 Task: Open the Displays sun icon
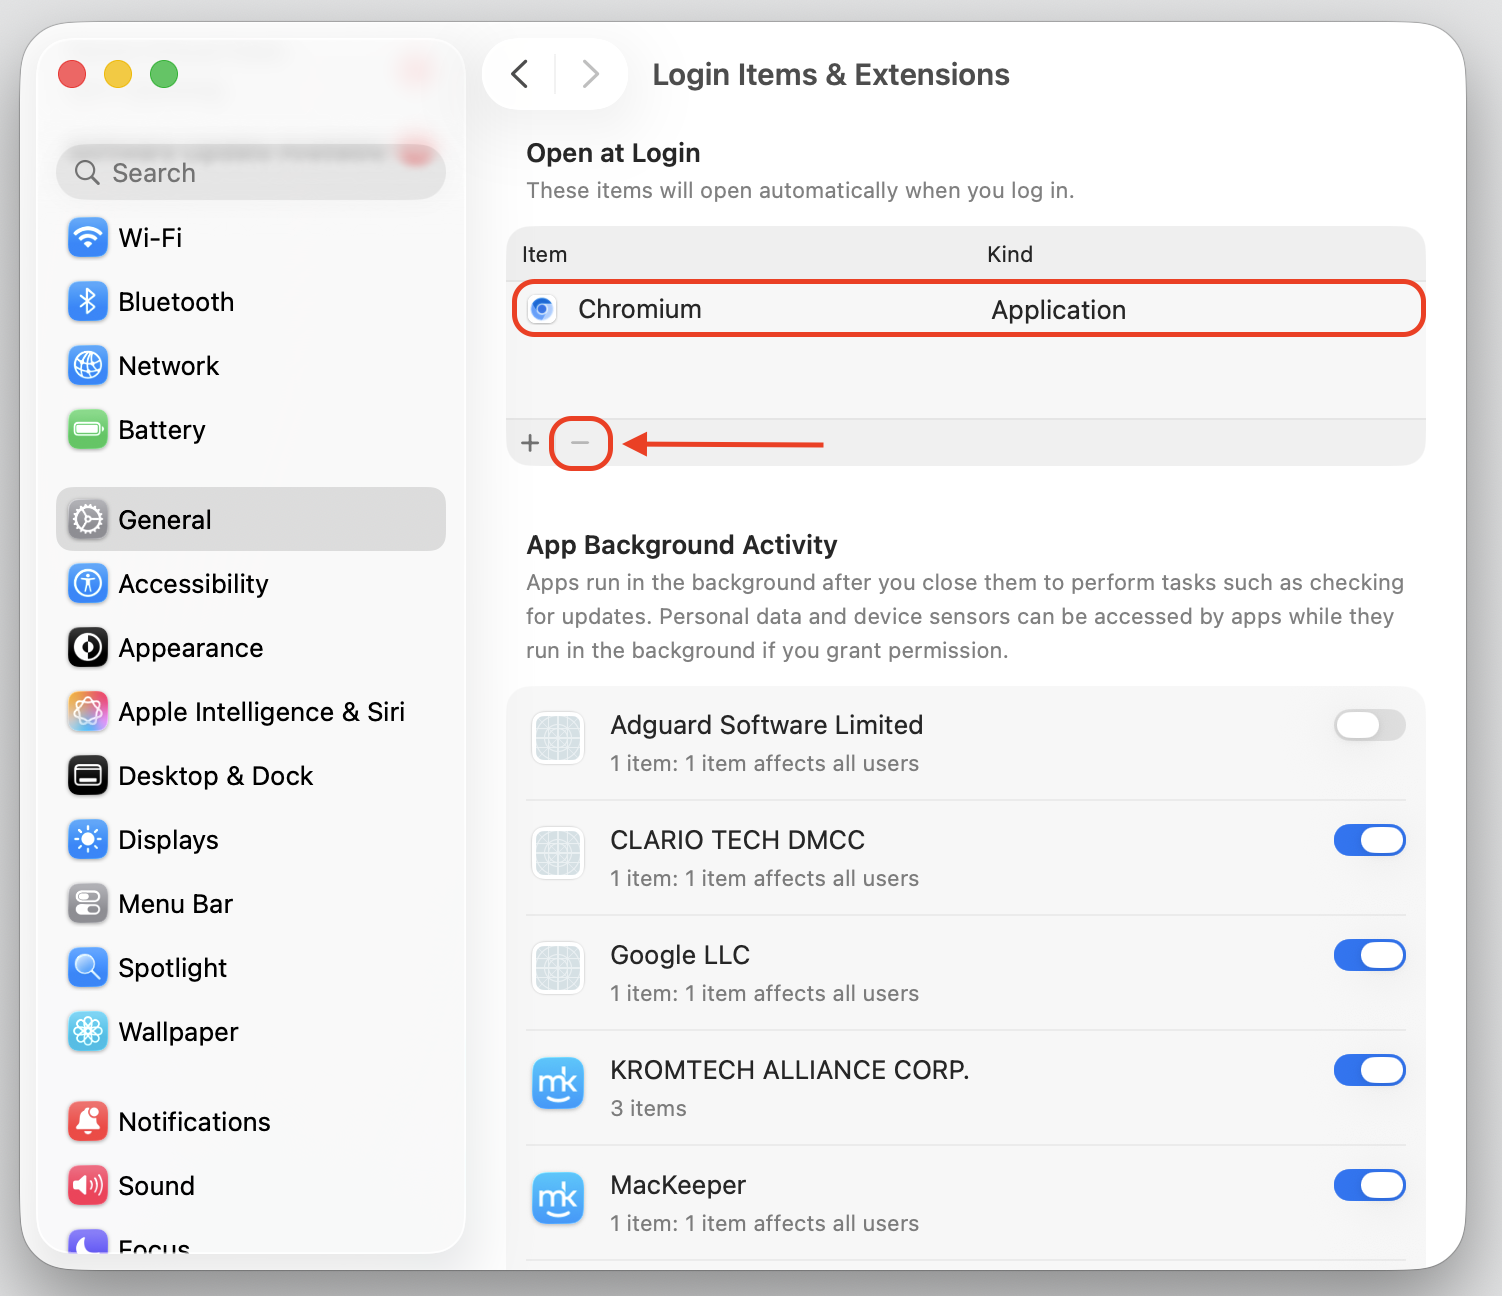[x=88, y=840]
